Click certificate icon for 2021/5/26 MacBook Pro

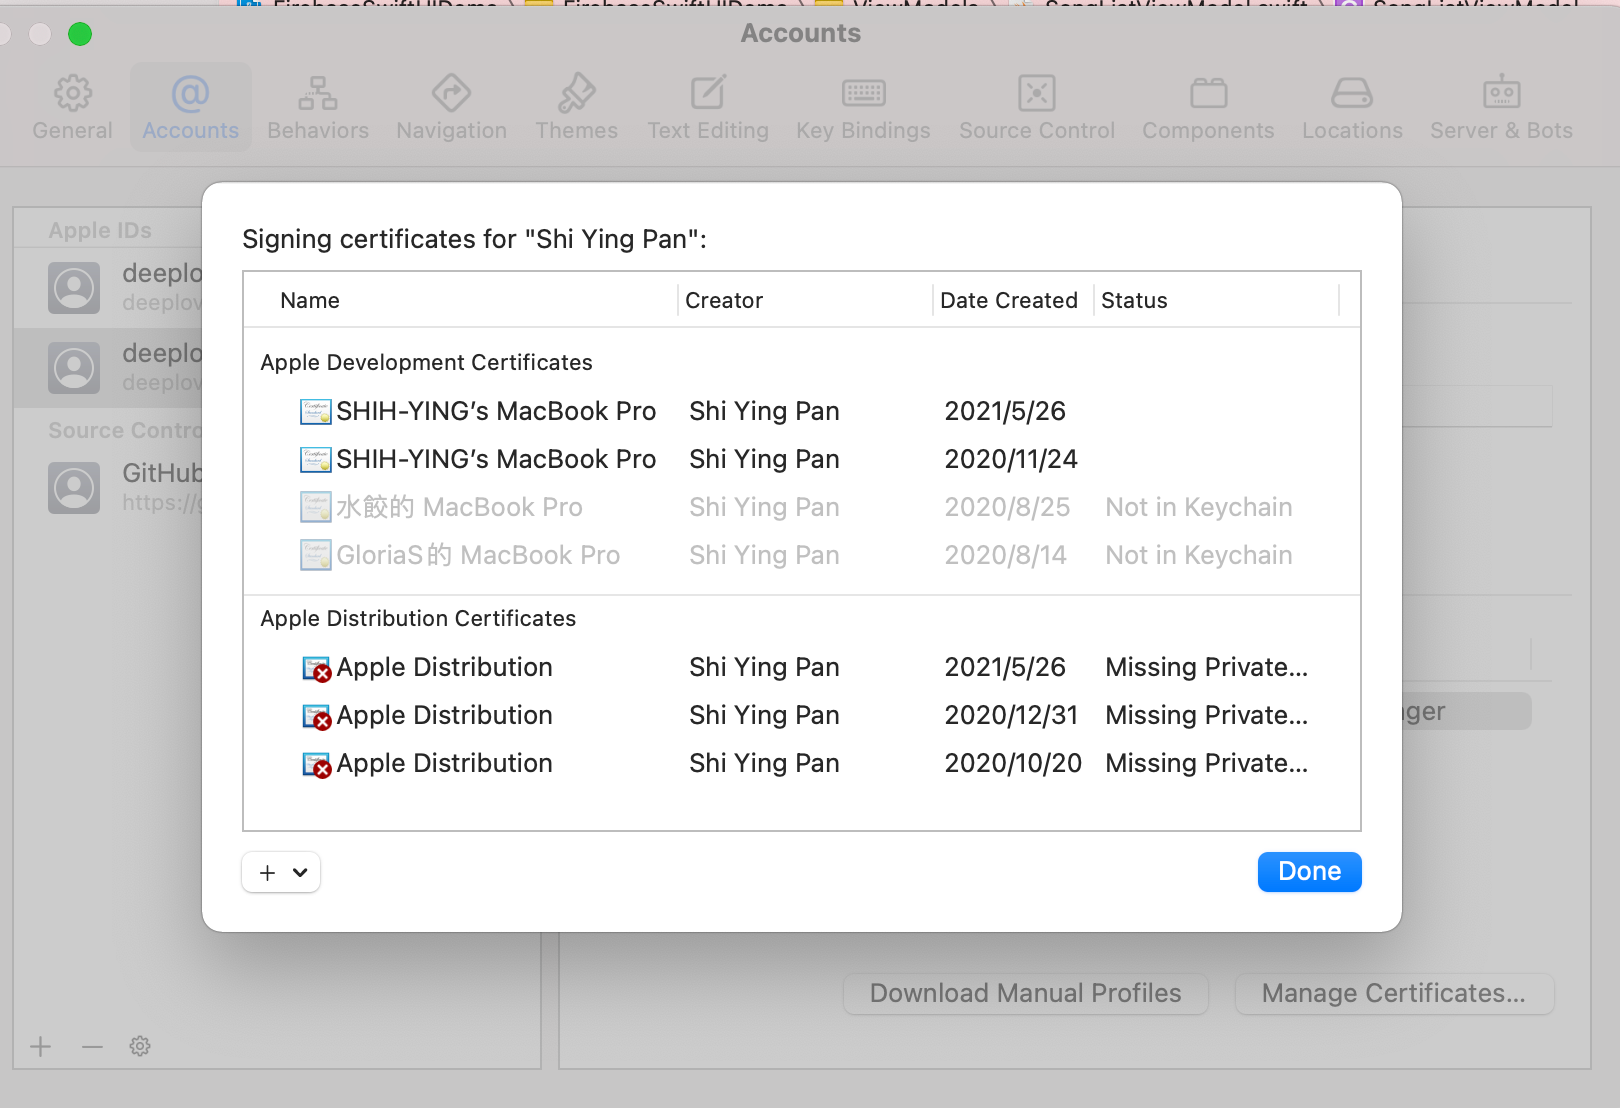click(x=316, y=411)
